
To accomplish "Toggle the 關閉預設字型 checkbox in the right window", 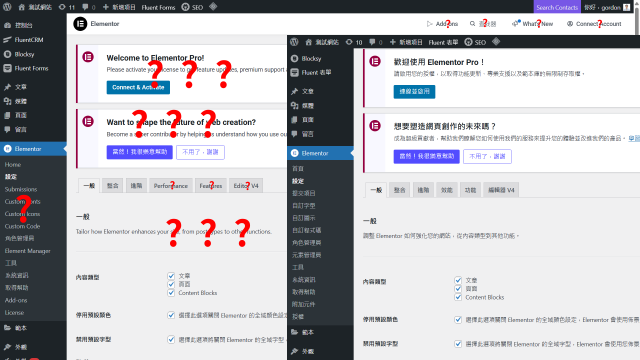I will point(458,344).
